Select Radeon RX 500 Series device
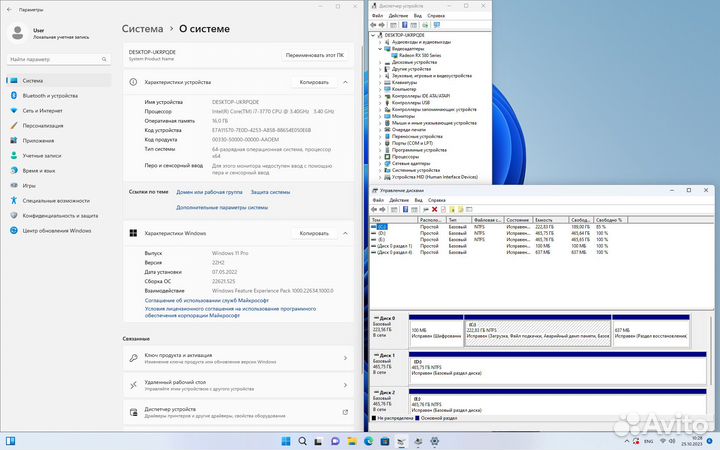Viewport: 720px width, 450px height. tap(420, 55)
